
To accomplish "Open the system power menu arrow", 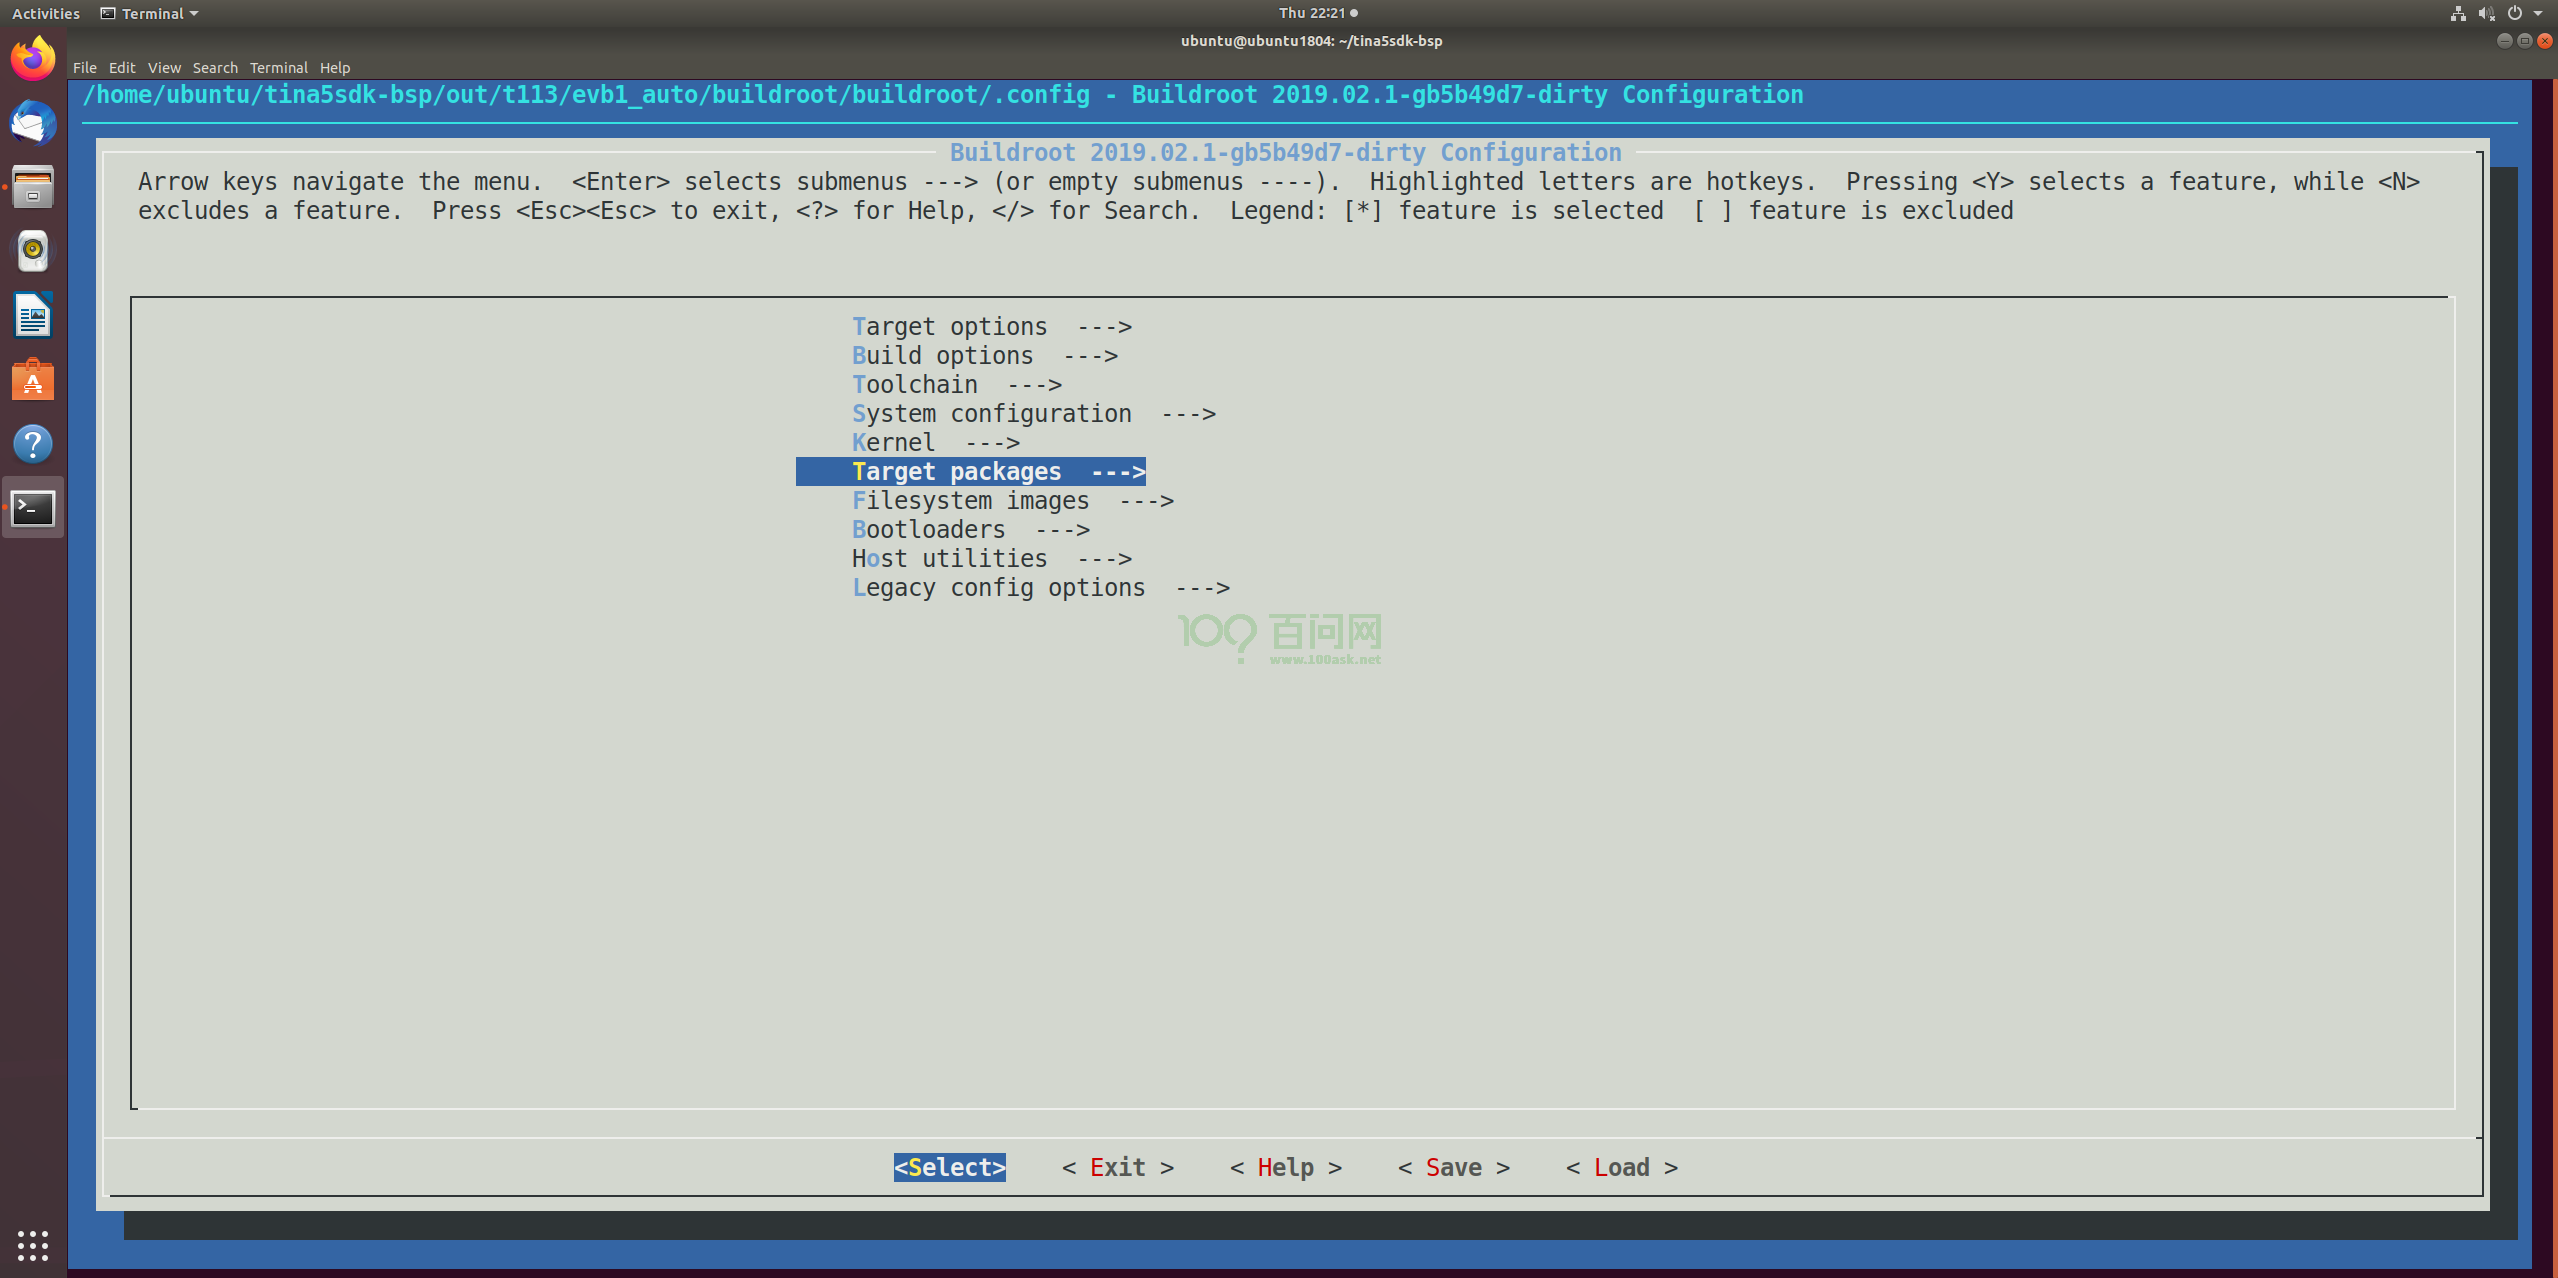I will pos(2538,13).
